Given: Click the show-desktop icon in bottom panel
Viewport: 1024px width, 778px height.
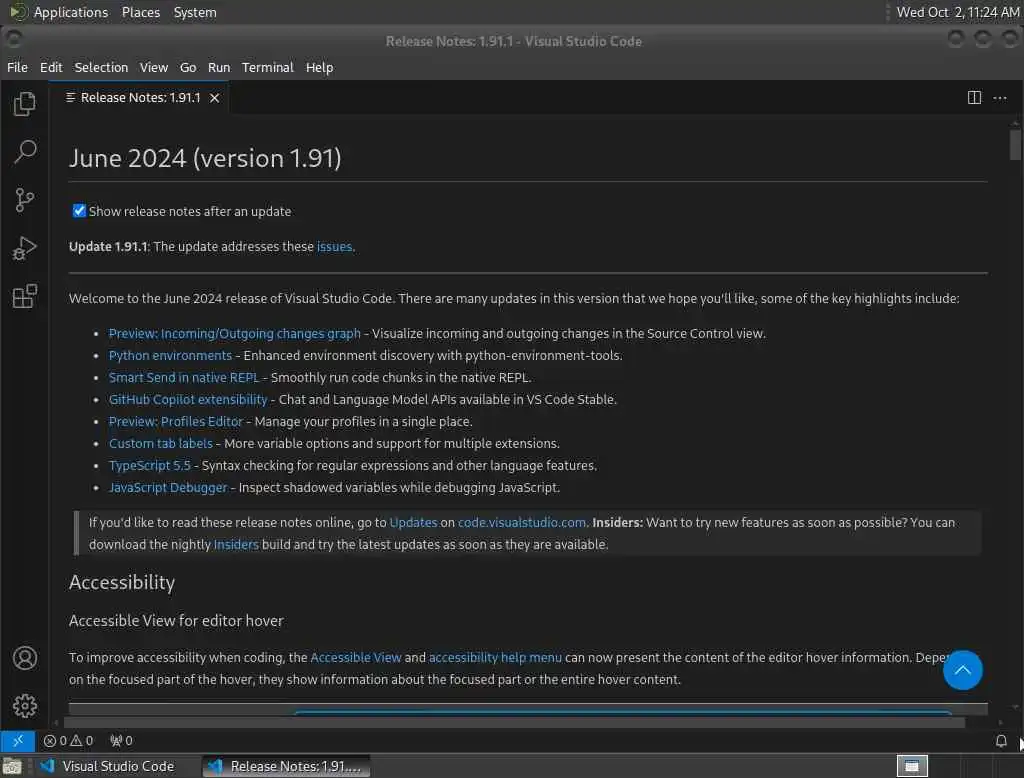Looking at the screenshot, I should [12, 766].
